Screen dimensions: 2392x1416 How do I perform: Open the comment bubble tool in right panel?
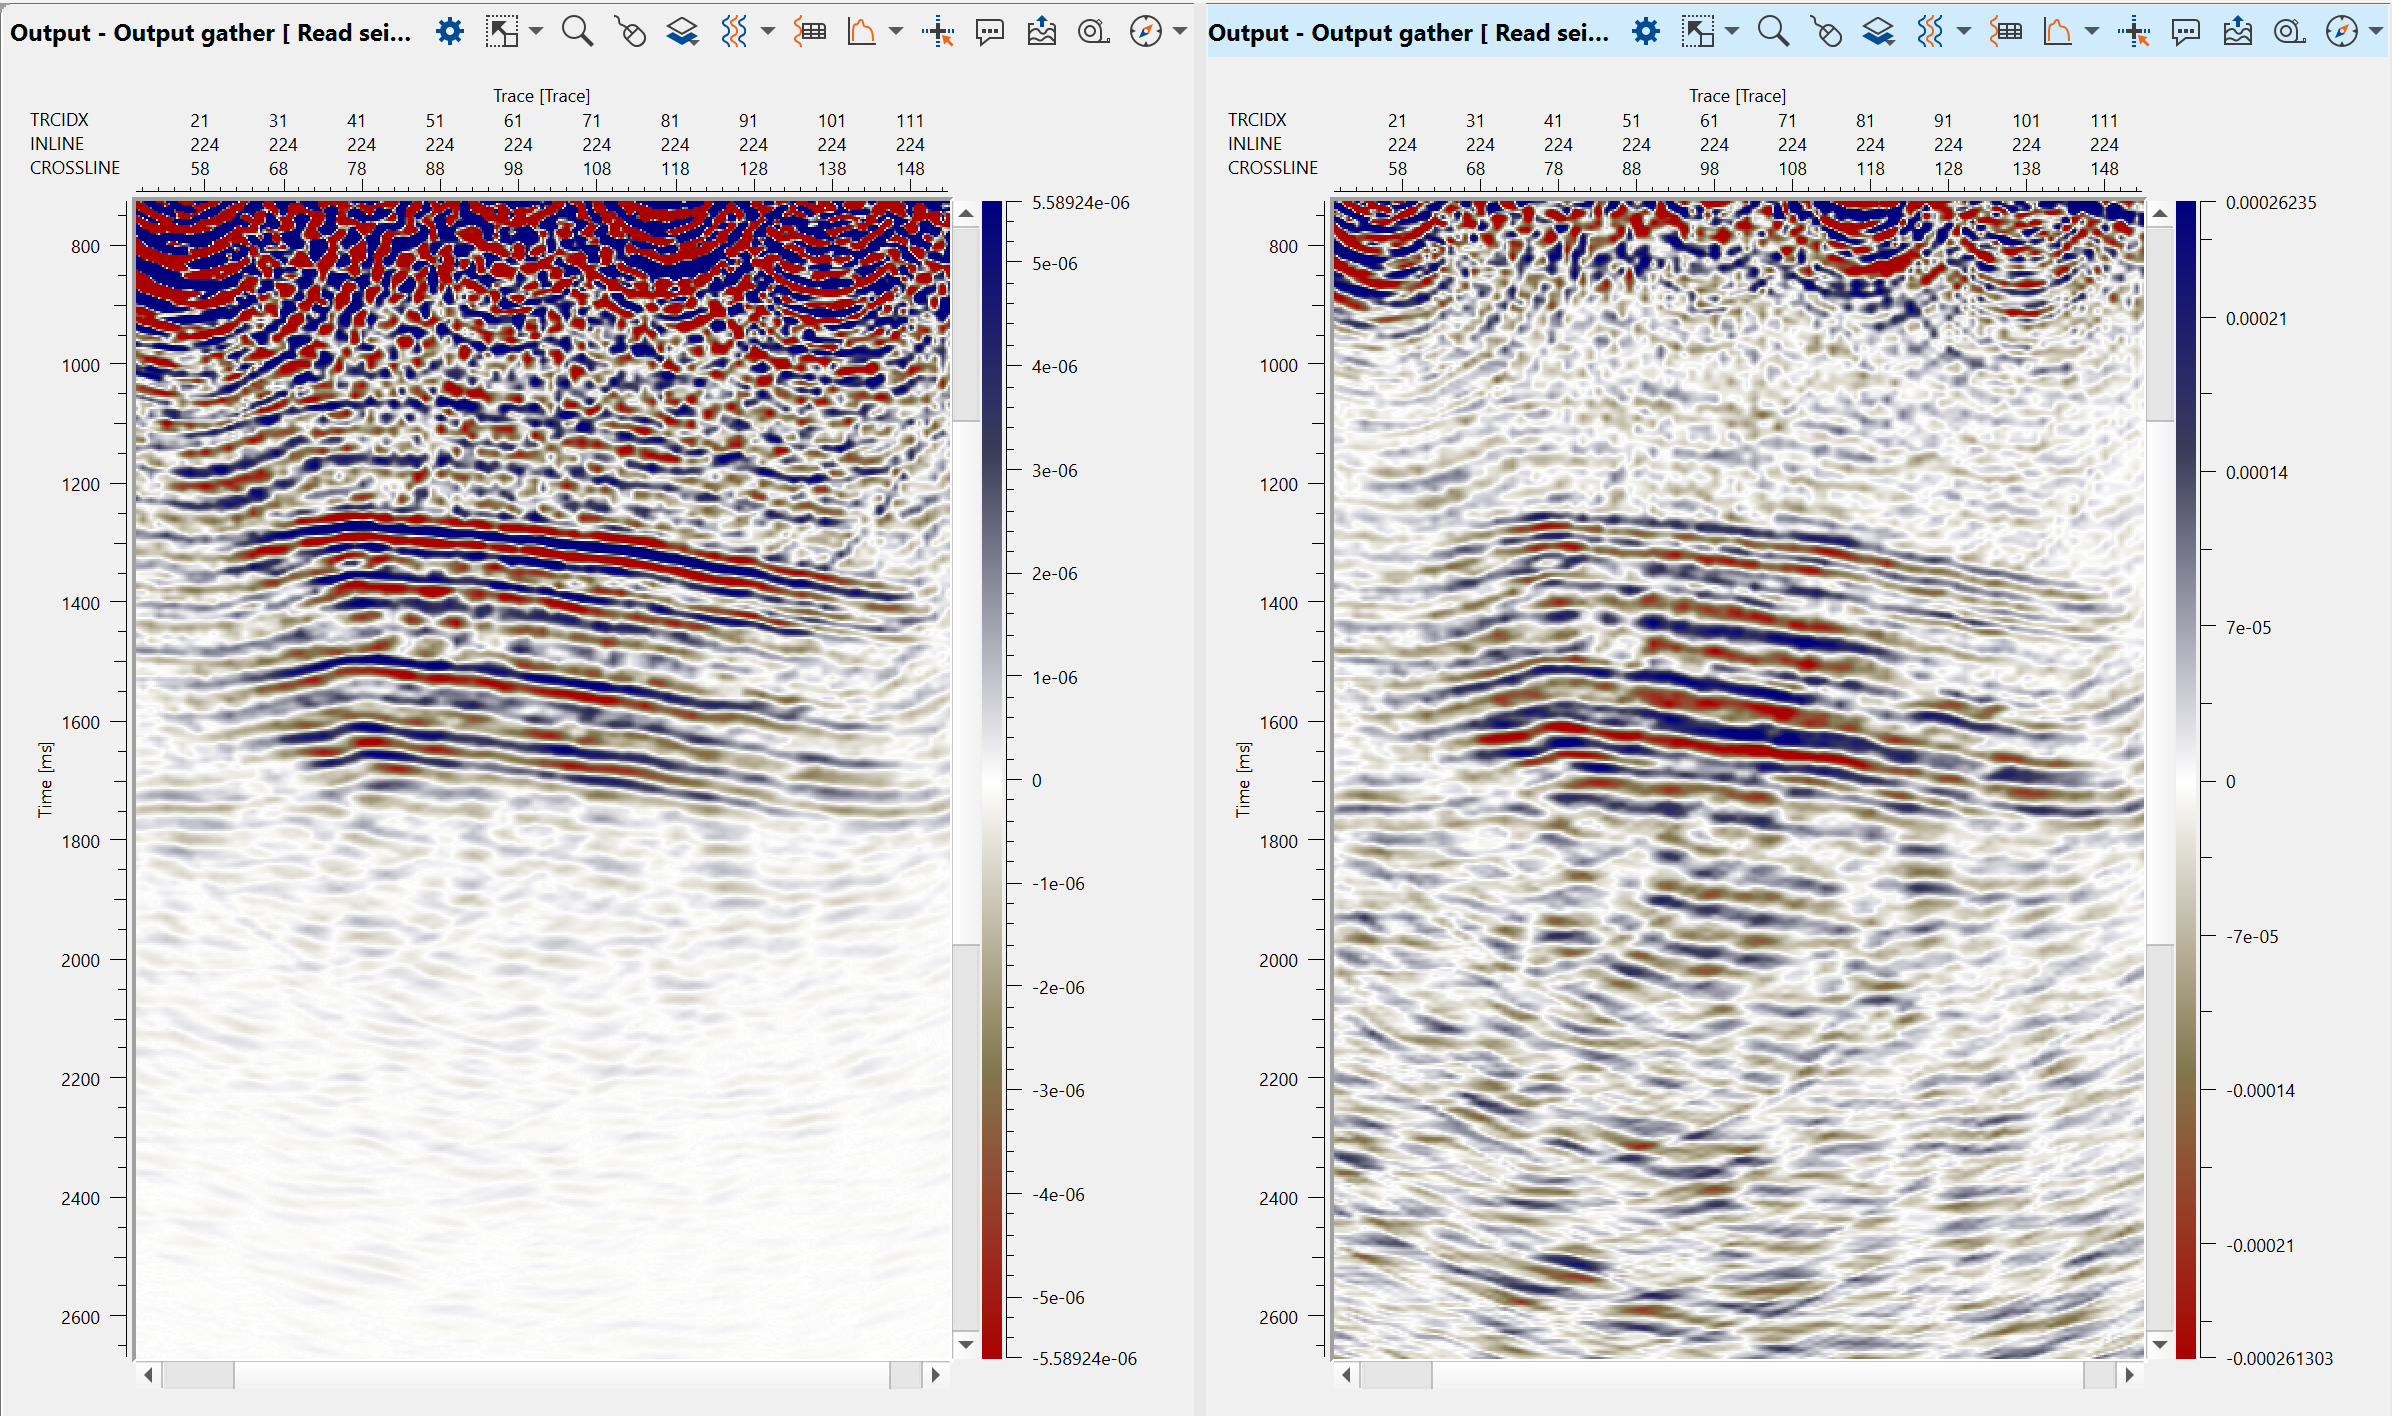(2186, 32)
